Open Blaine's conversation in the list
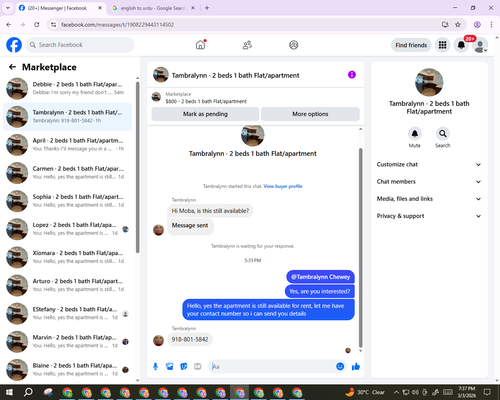Viewport: 500px width, 400px height. (x=67, y=370)
